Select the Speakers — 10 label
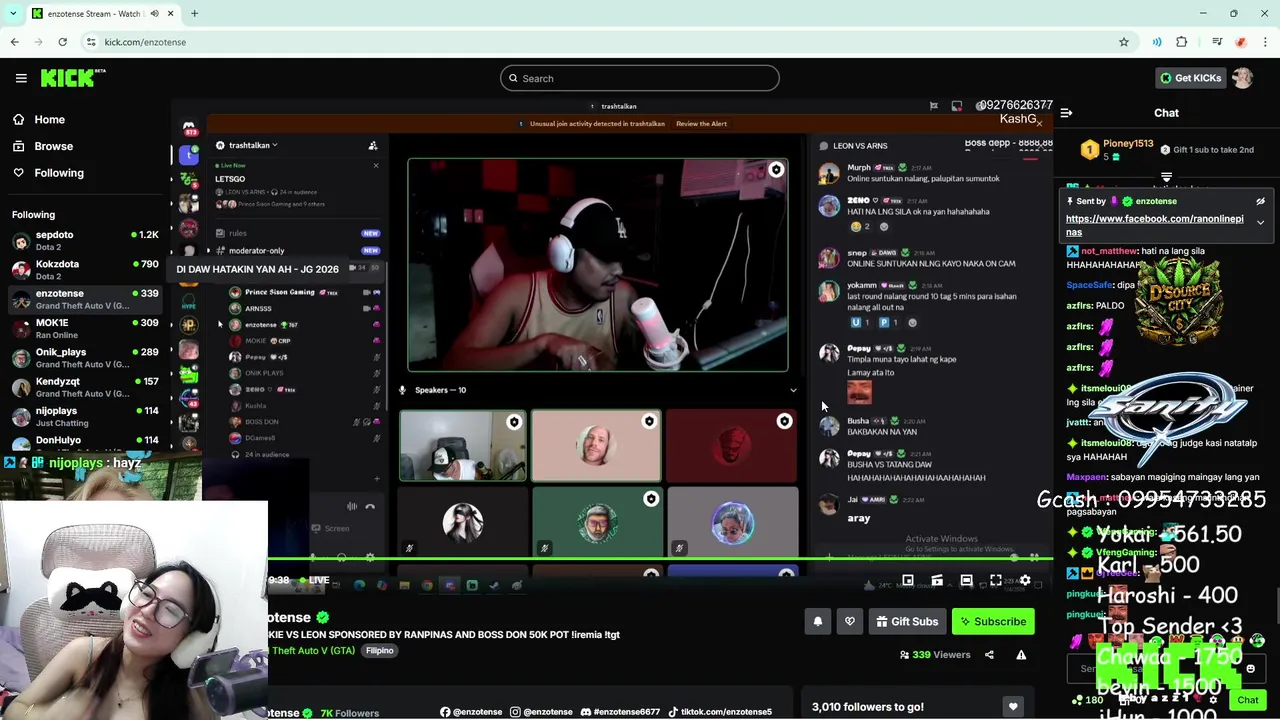The height and width of the screenshot is (720, 1280). (440, 390)
